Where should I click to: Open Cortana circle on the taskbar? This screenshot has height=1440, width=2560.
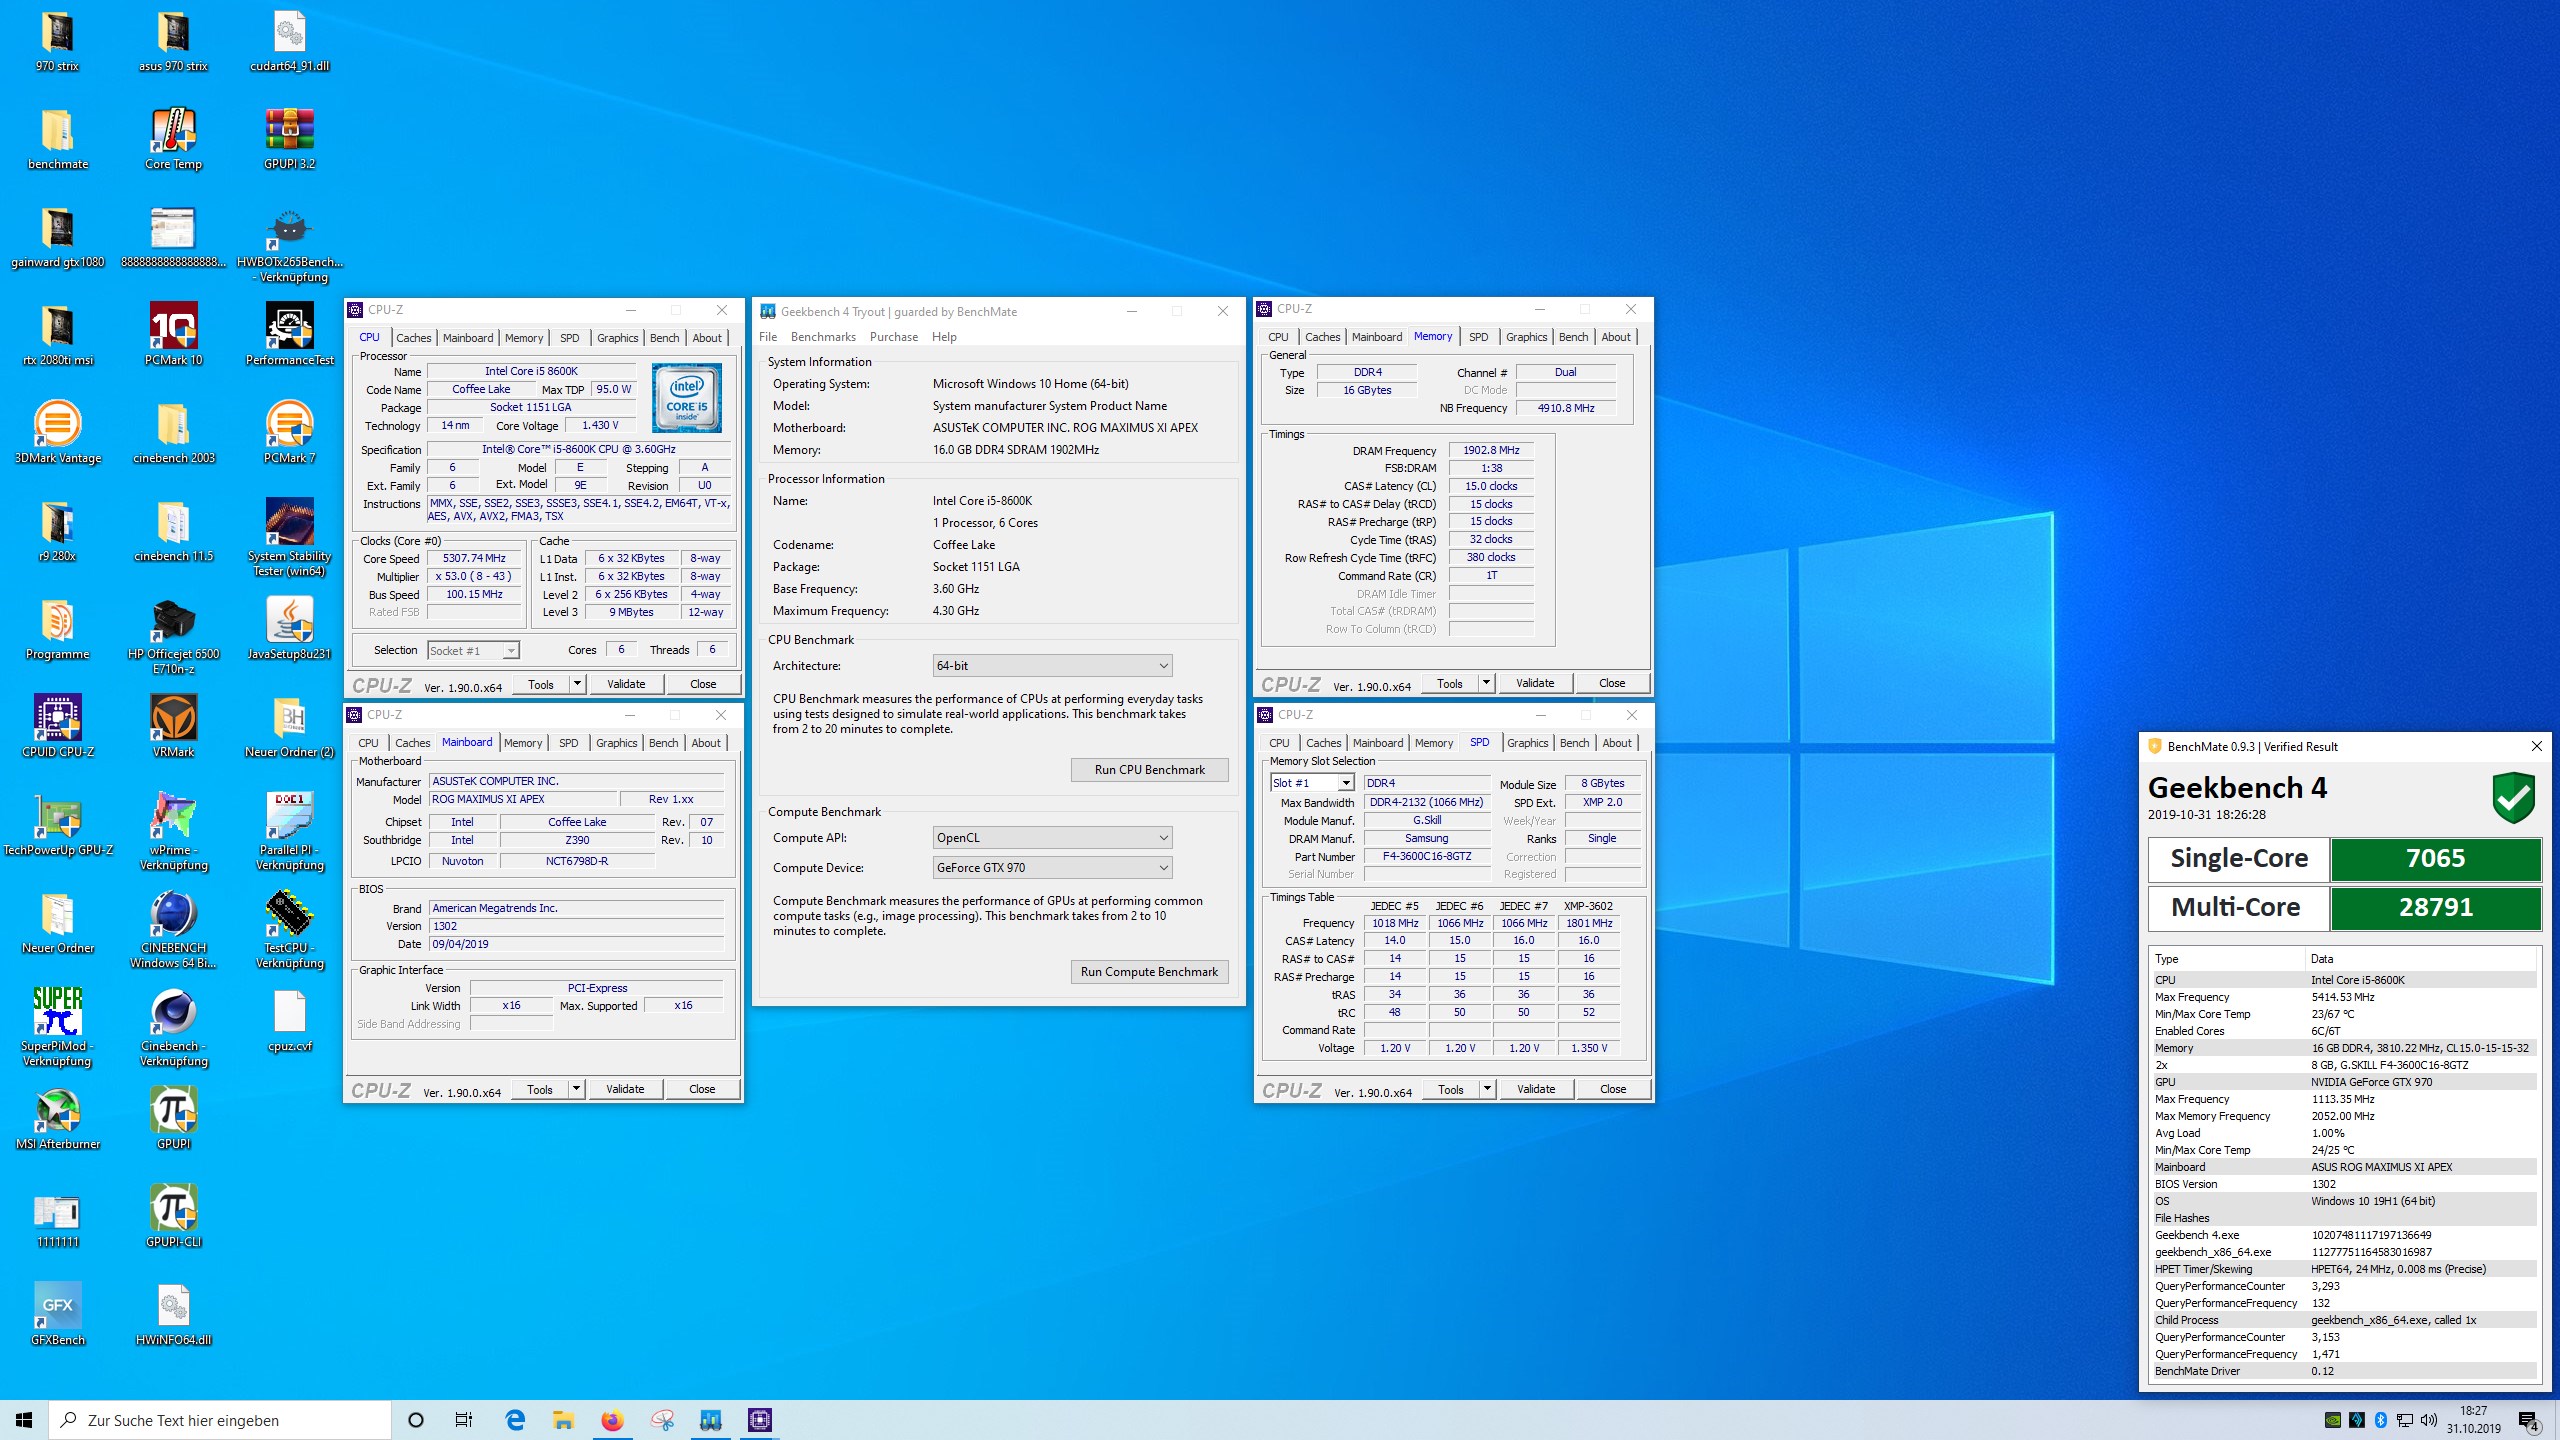click(x=416, y=1420)
